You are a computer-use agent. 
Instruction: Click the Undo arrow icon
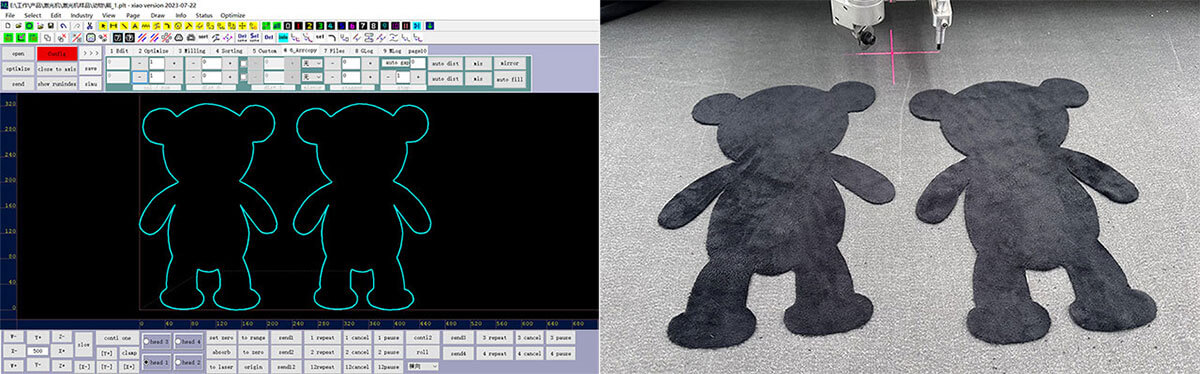pos(64,25)
